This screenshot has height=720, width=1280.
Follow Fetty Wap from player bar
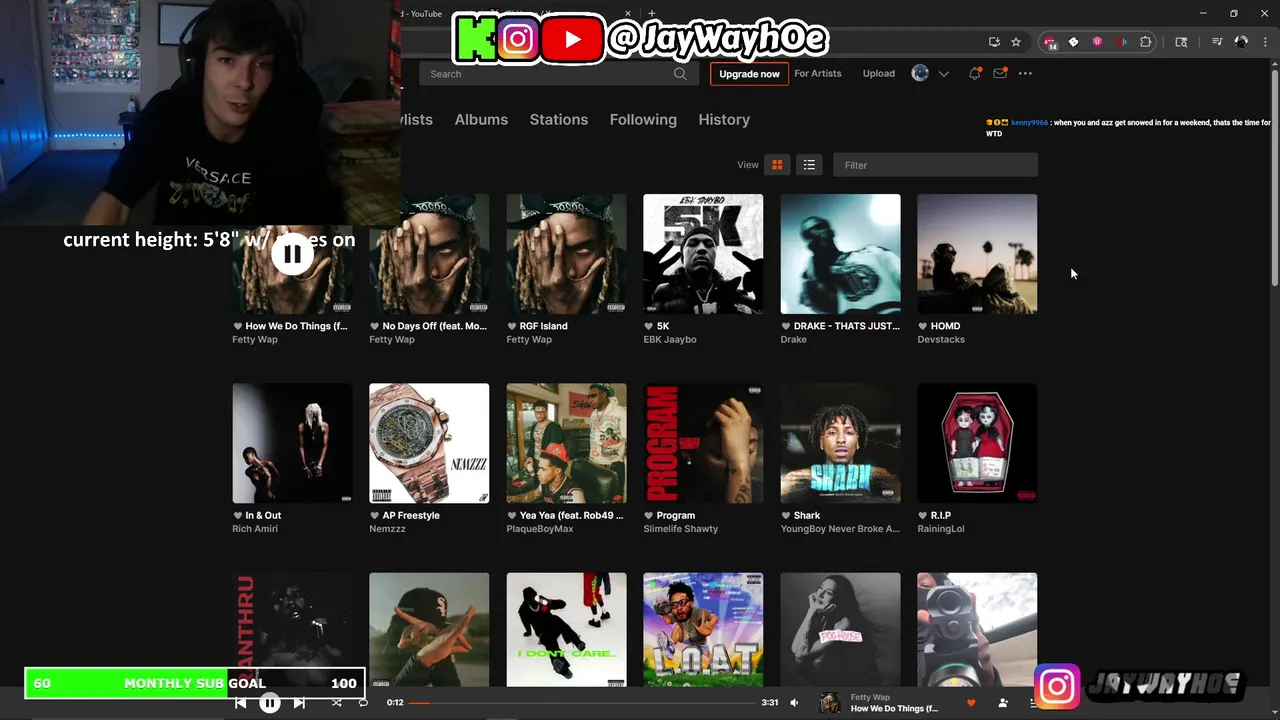[x=1003, y=703]
